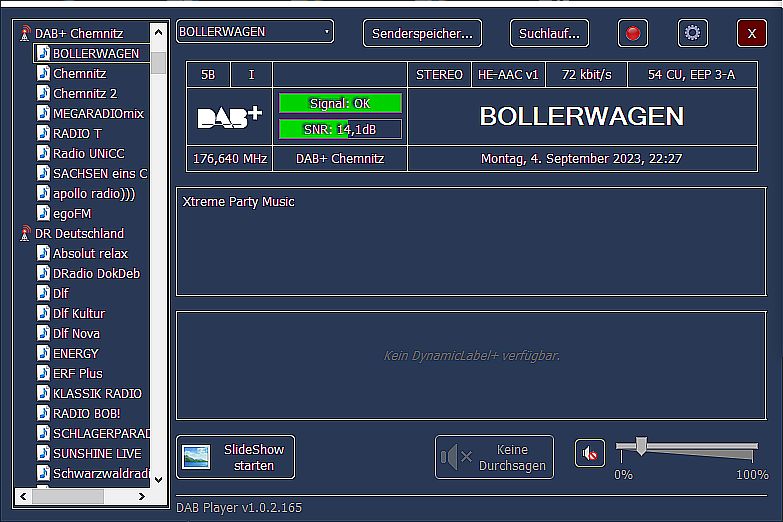Click the music note icon beside BOLLERWAGEN
Viewport: 783px width, 522px height.
[43, 53]
